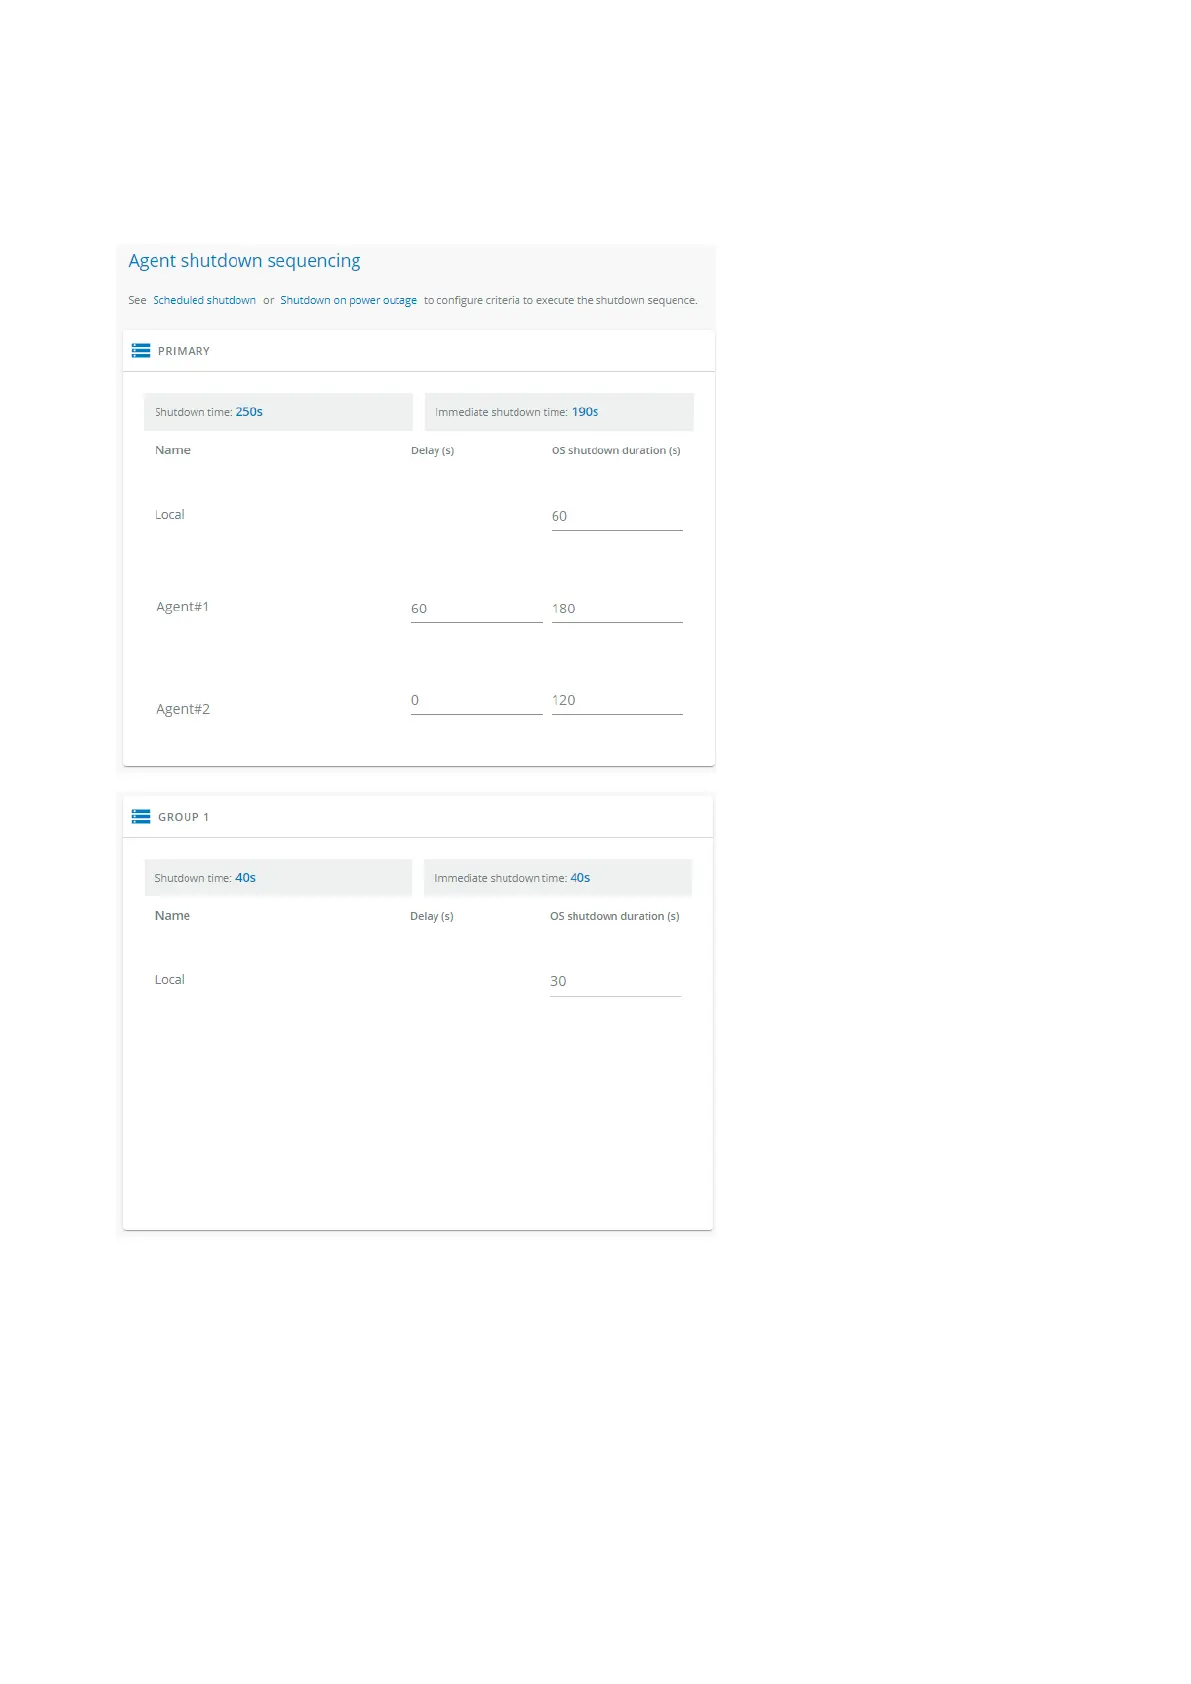
Task: Click the PRIMARY group list icon
Action: pos(141,351)
